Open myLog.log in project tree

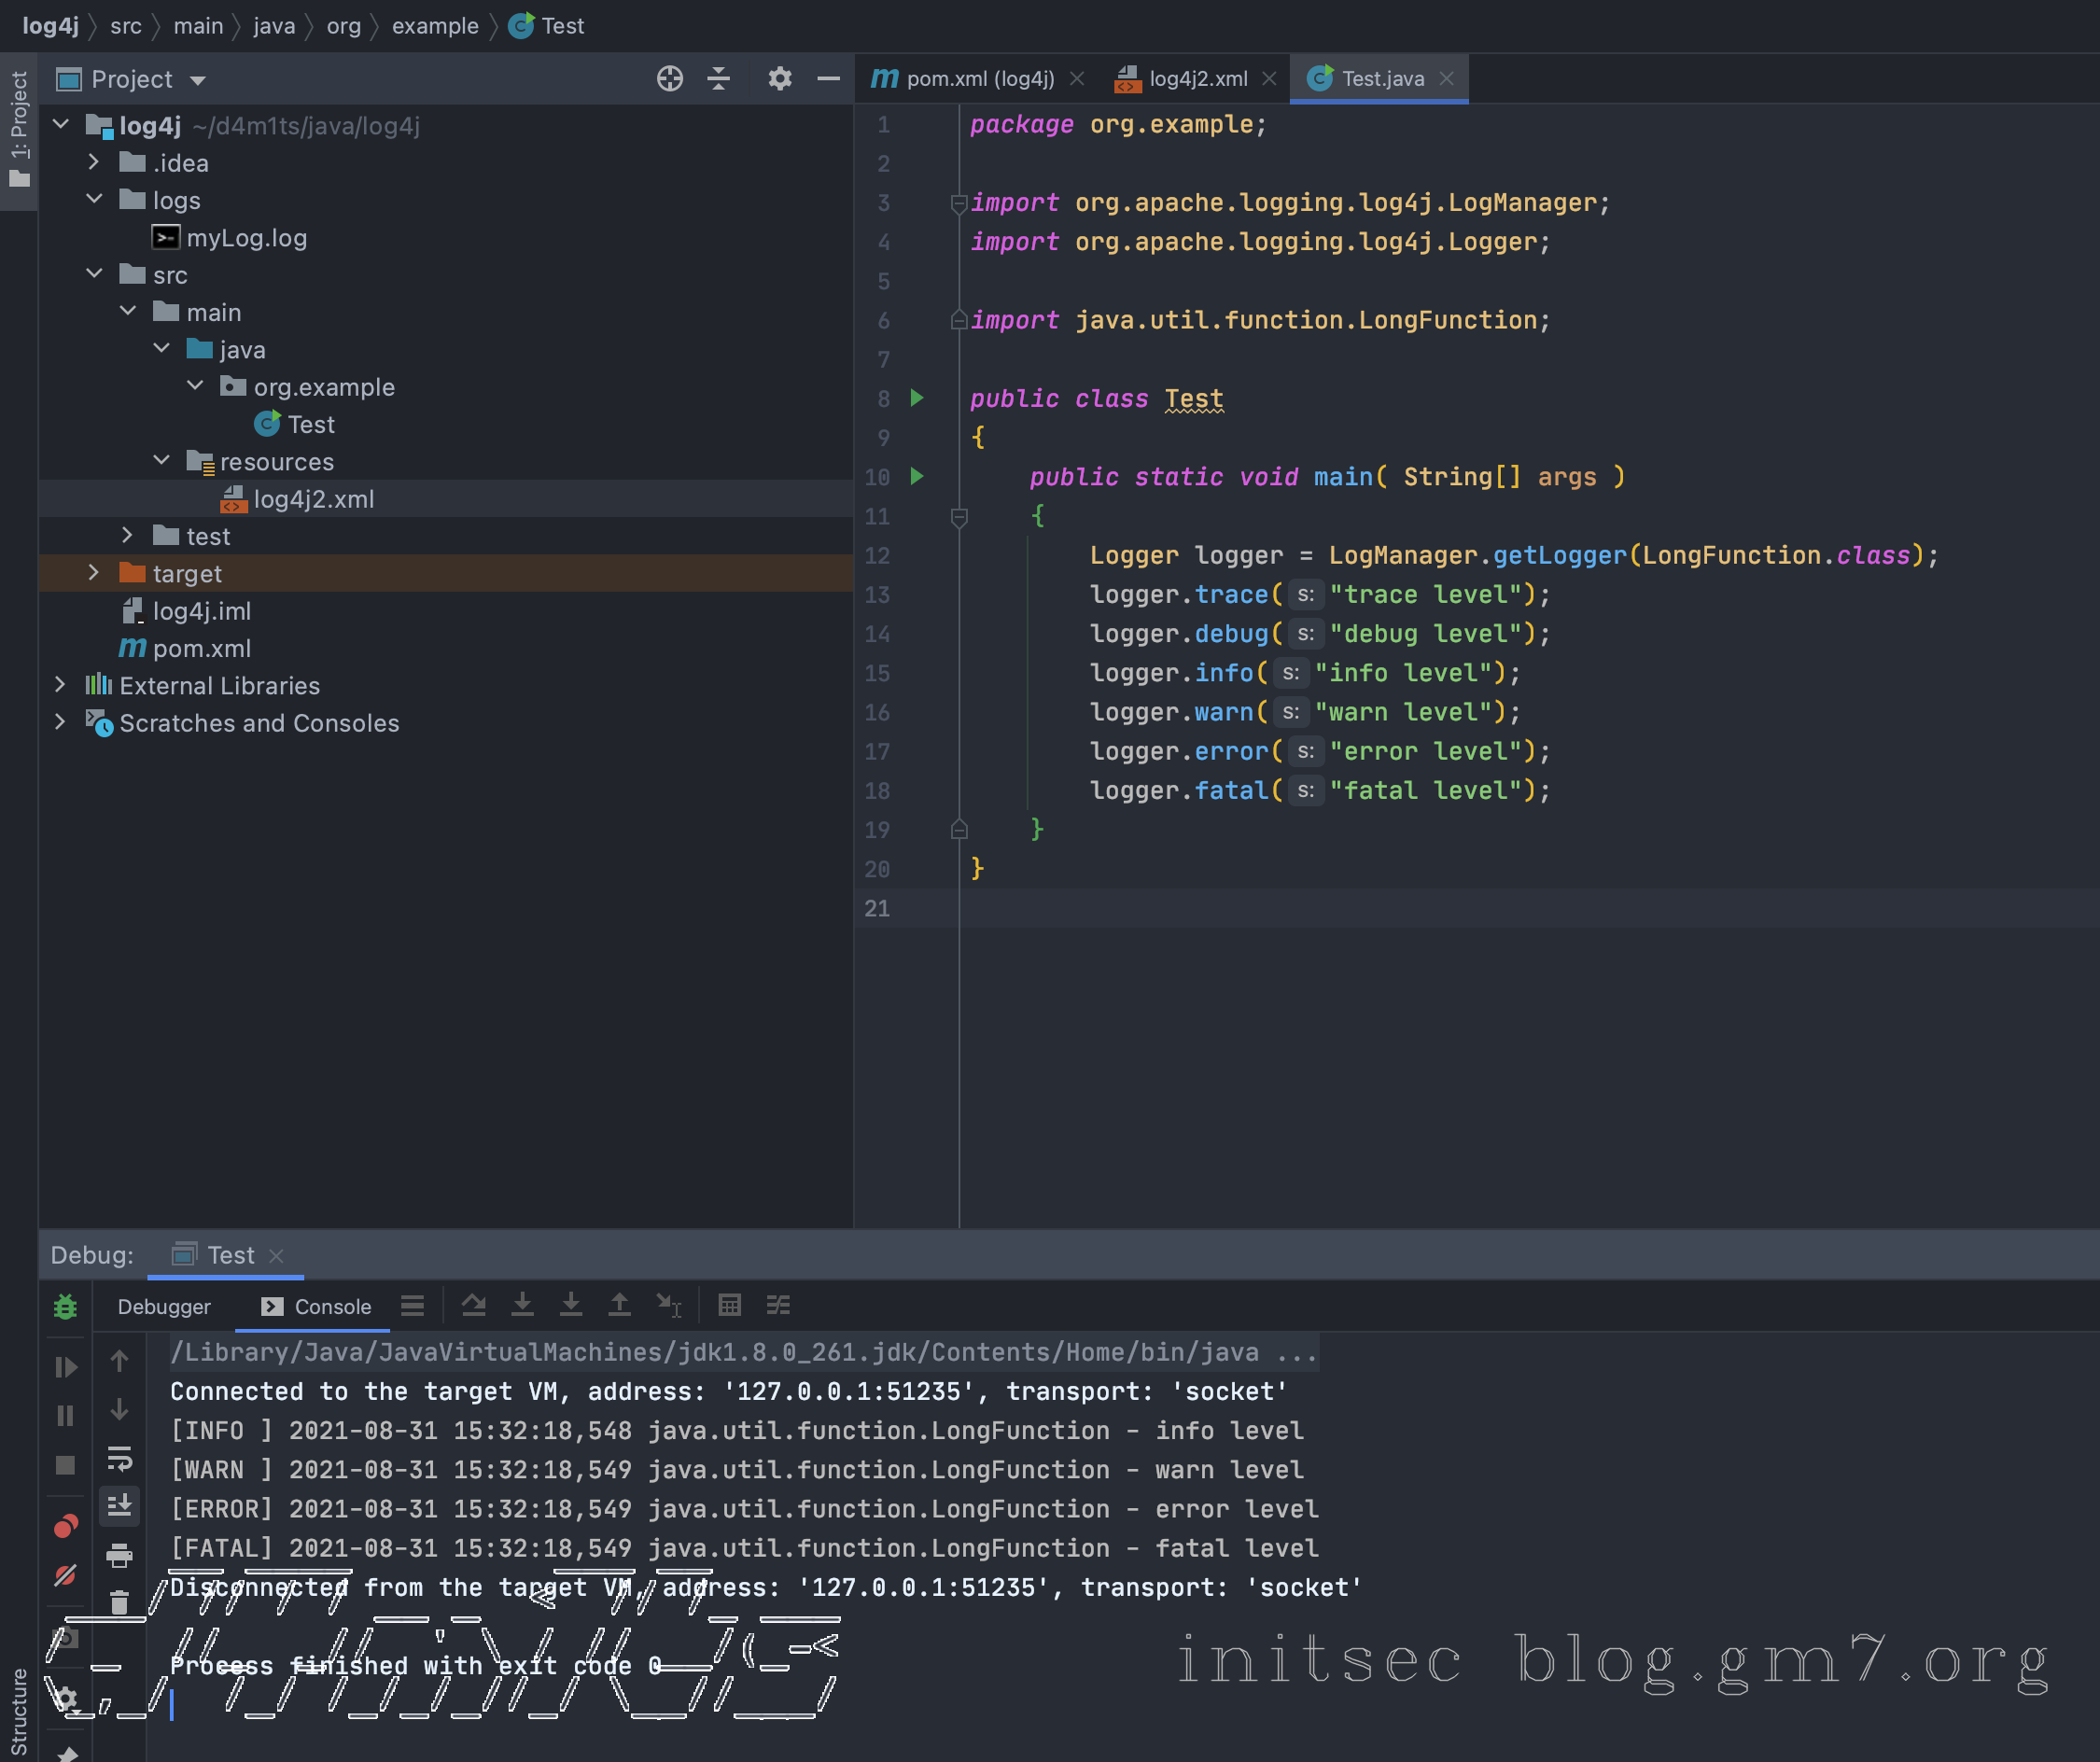(246, 238)
